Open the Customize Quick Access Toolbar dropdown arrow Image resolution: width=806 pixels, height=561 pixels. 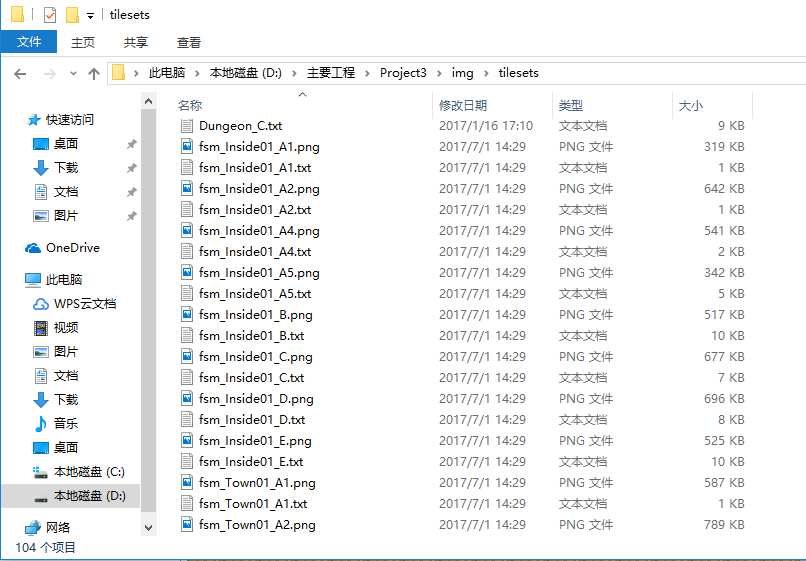pos(90,16)
